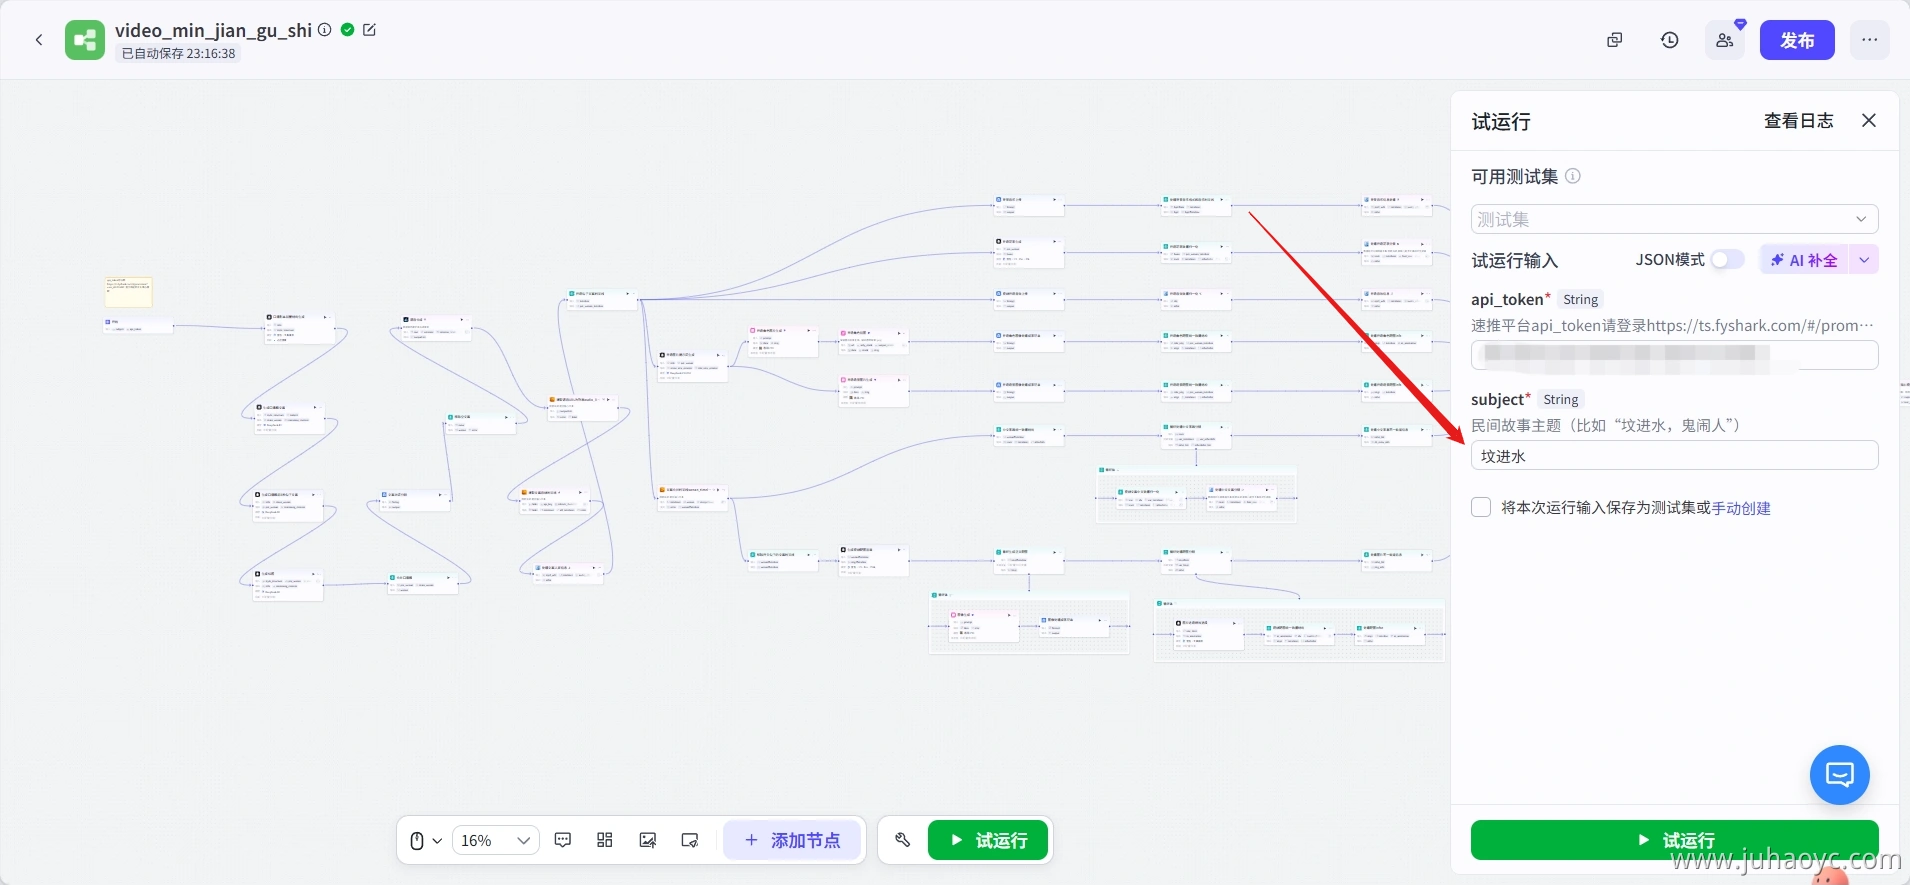The image size is (1910, 885).
Task: Show info tooltip for 可用测试集
Action: point(1573,176)
